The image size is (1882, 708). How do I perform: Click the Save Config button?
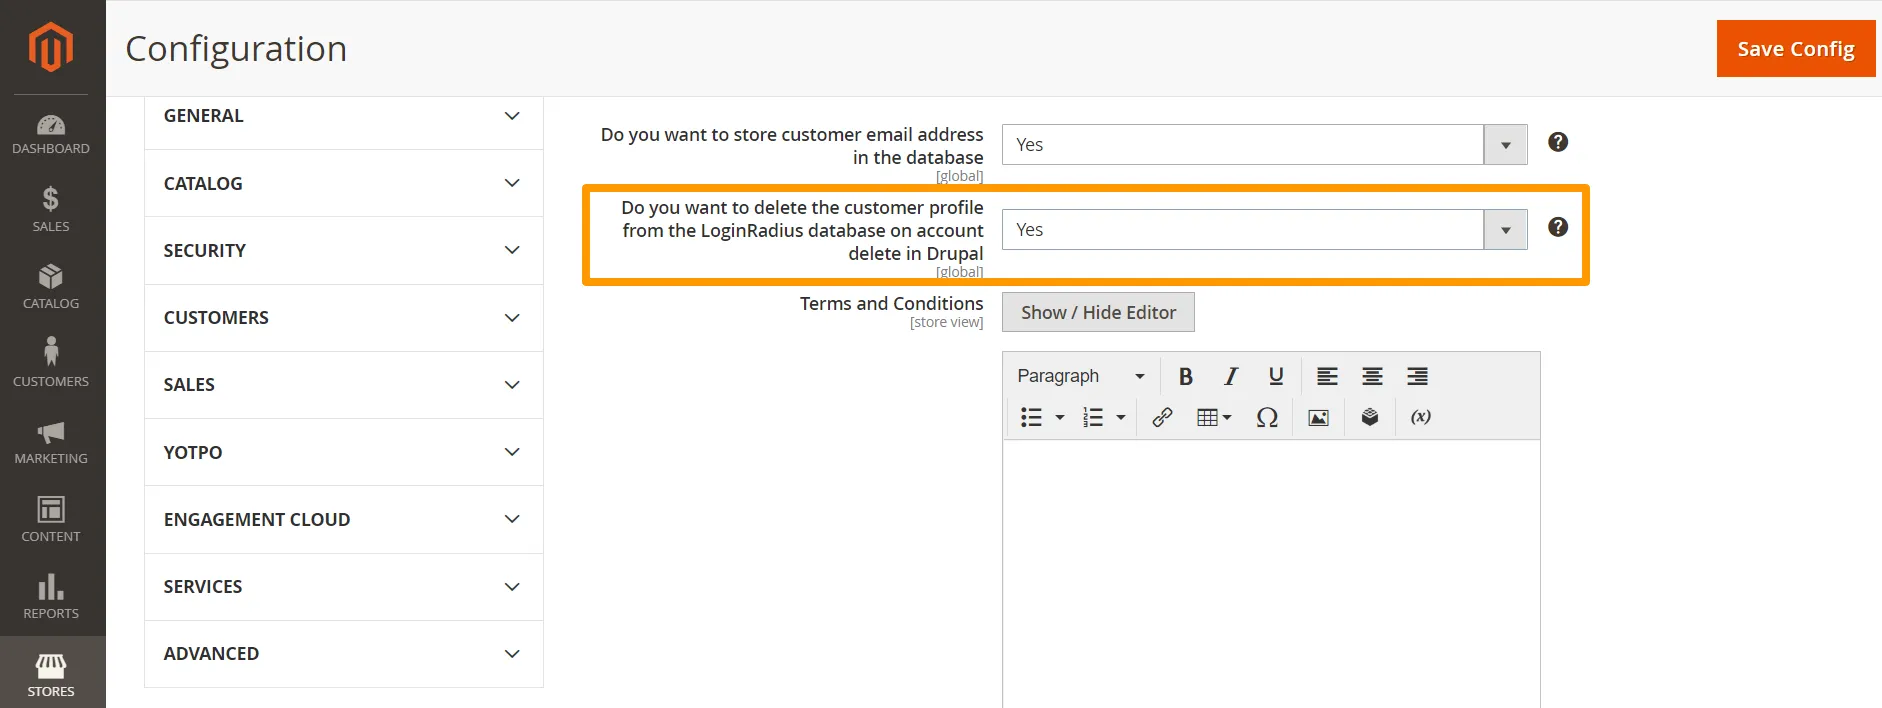(x=1795, y=49)
